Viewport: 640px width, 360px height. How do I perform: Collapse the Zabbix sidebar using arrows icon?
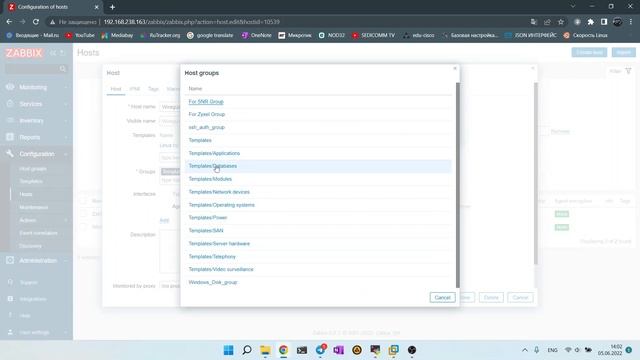pos(53,53)
